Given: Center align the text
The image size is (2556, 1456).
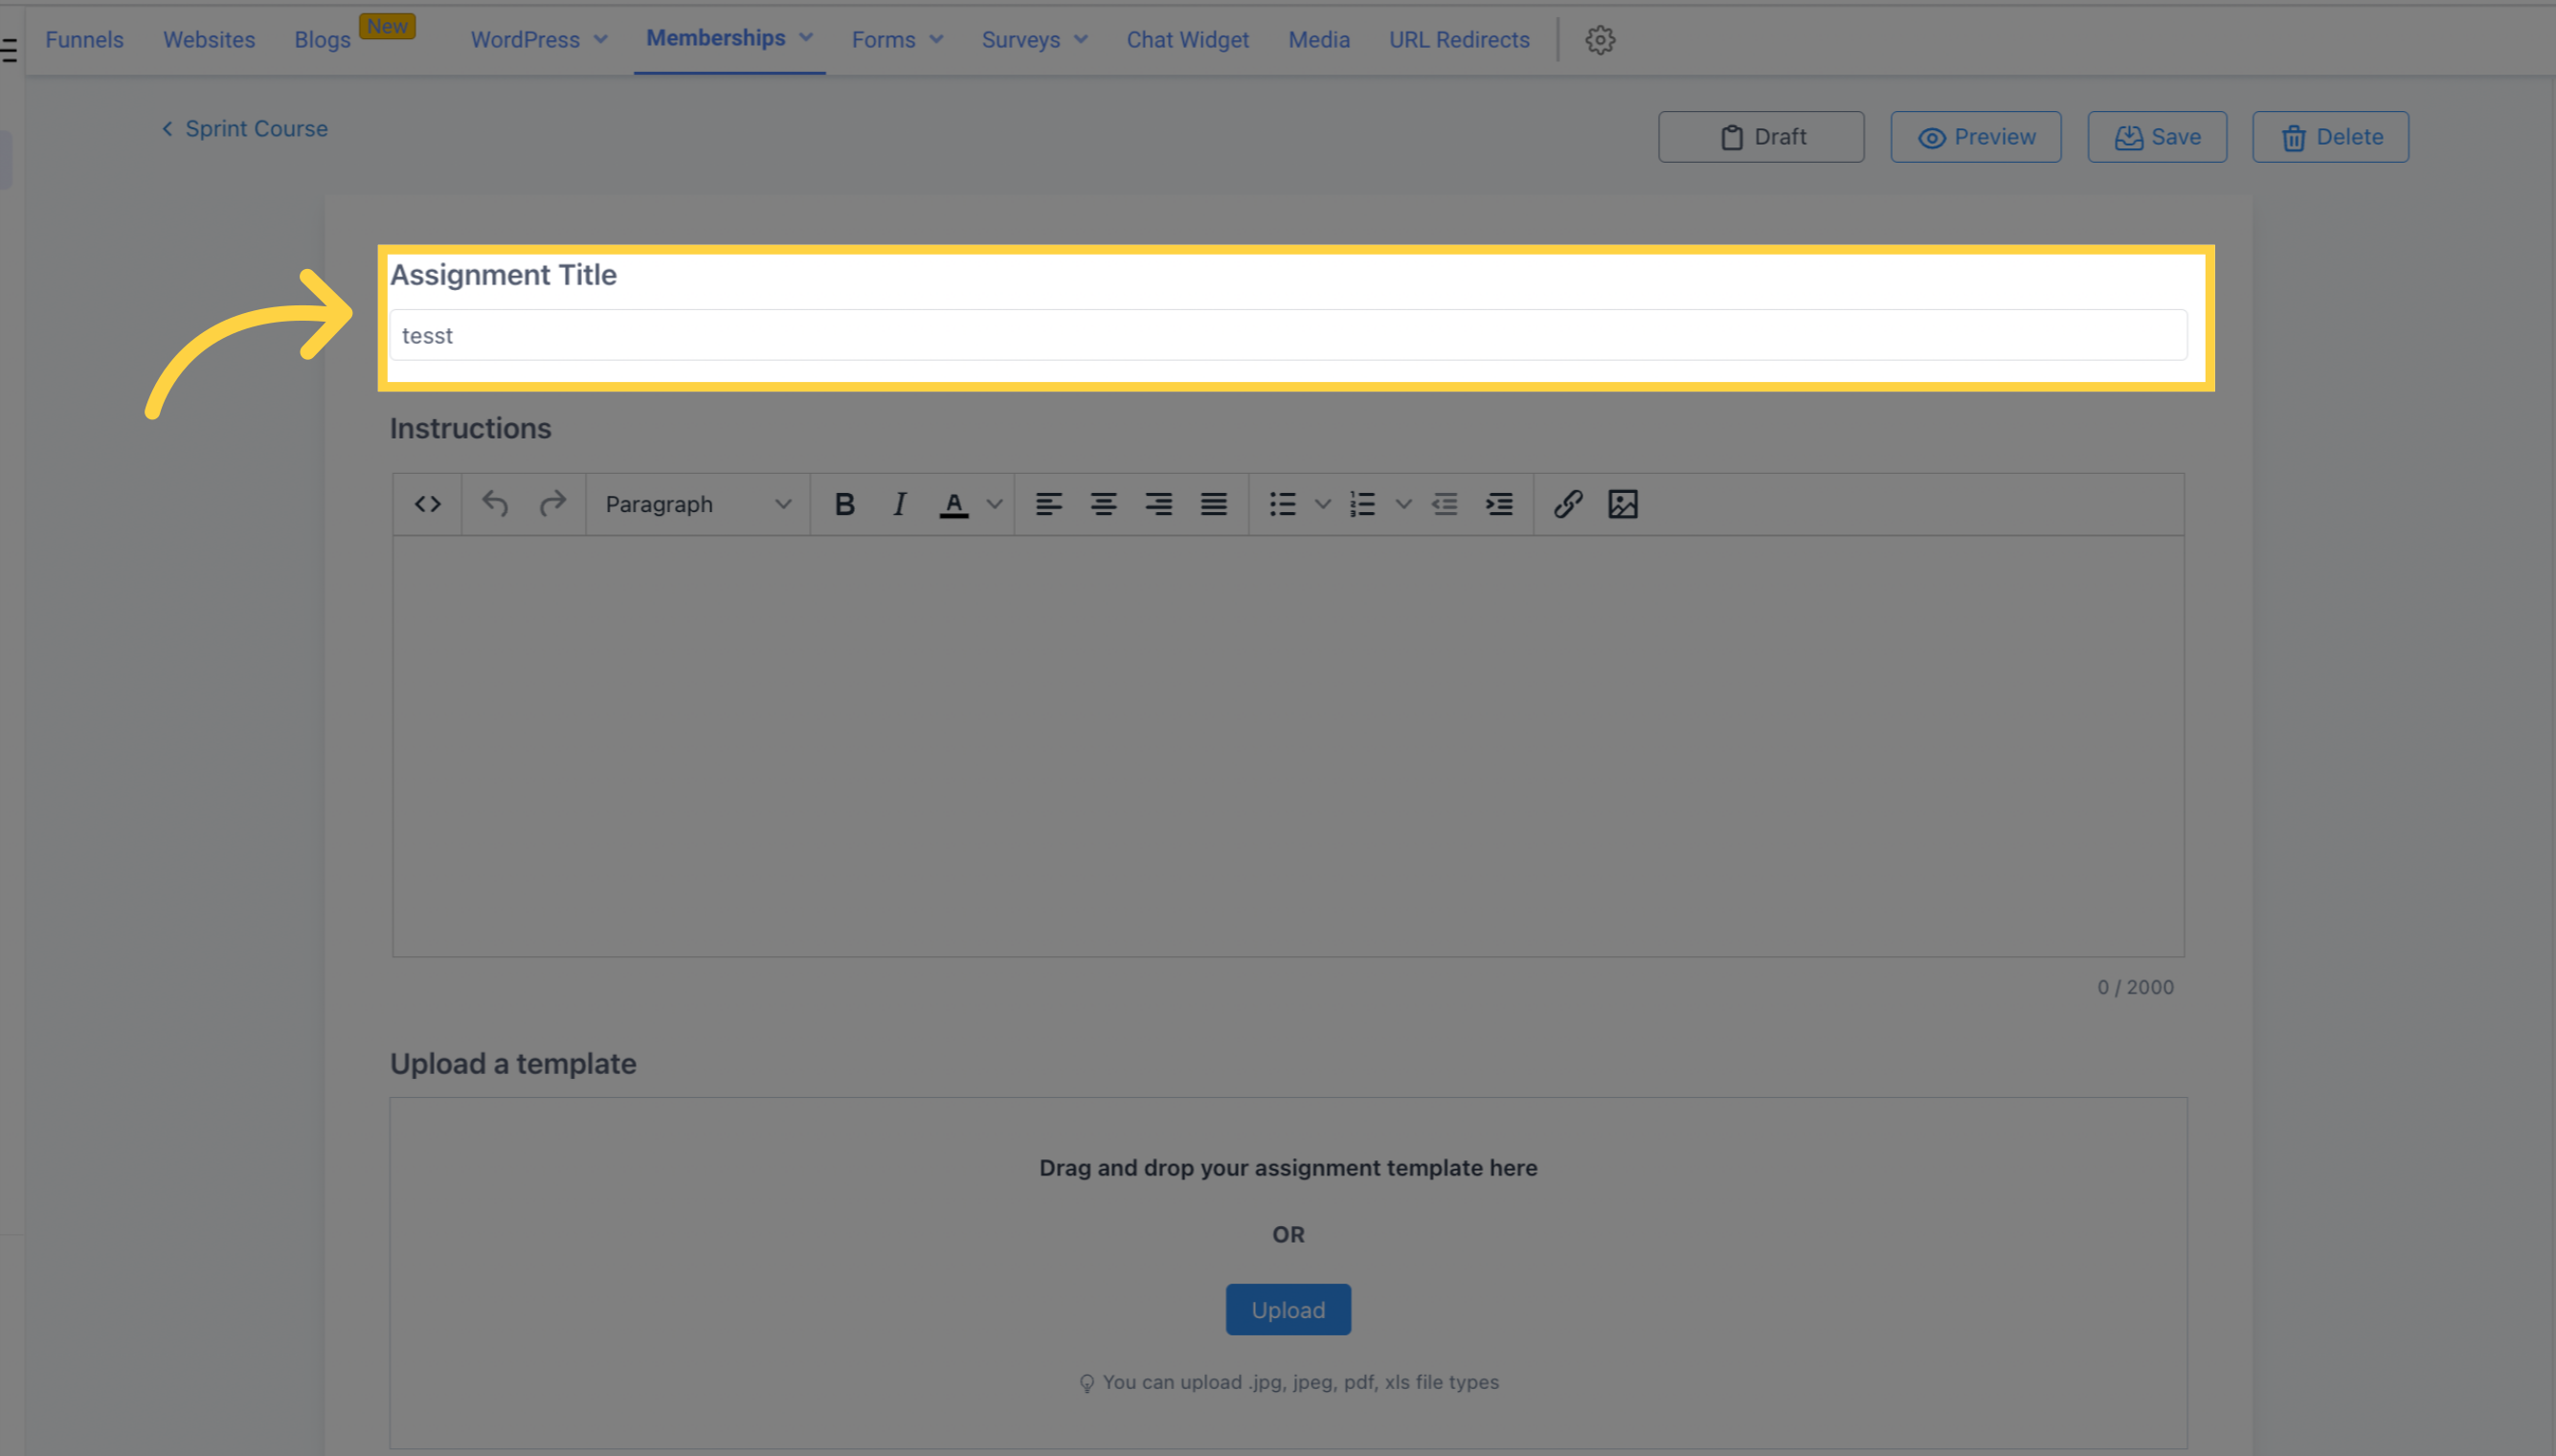Looking at the screenshot, I should click(1103, 504).
